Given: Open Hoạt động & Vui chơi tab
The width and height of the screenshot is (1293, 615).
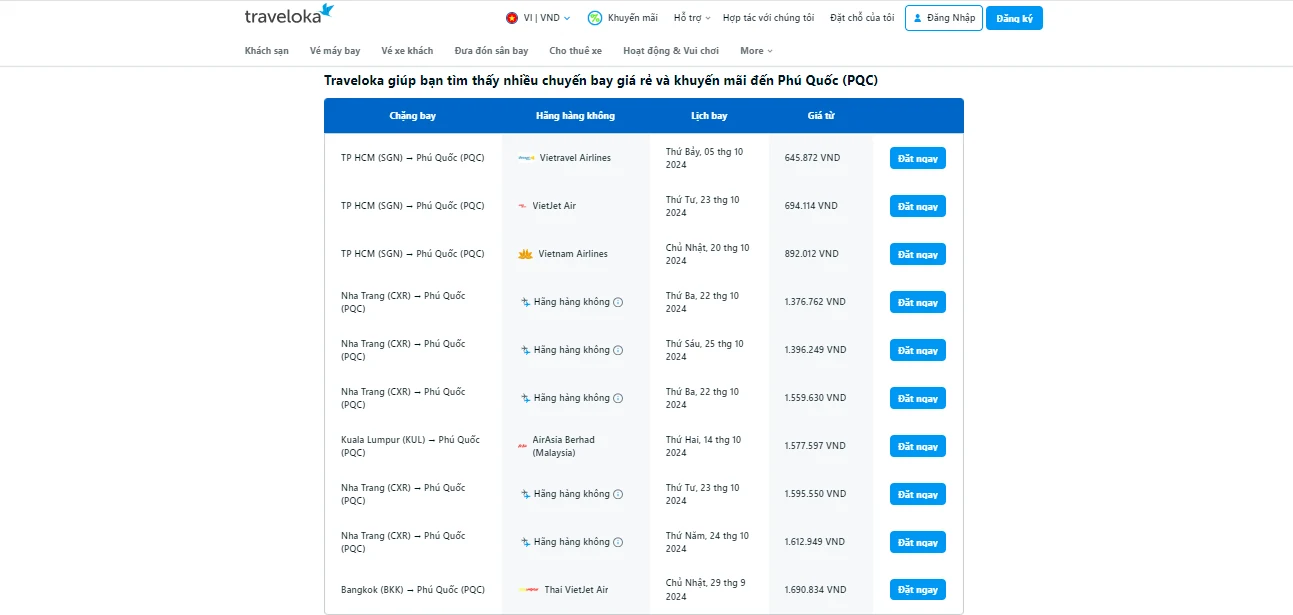Looking at the screenshot, I should click(x=671, y=51).
